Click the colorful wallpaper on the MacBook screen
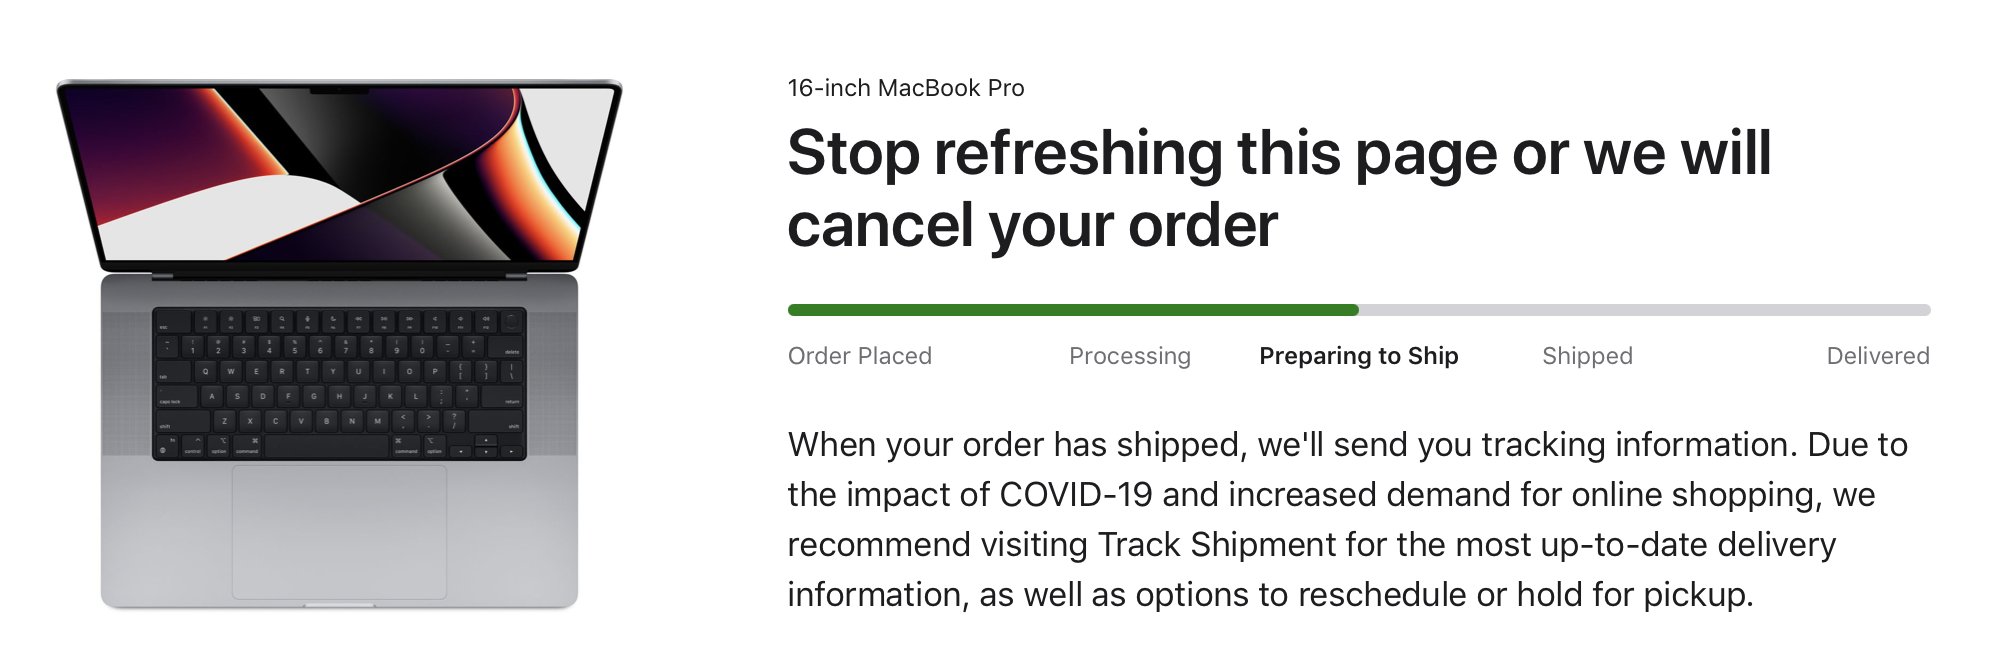The image size is (1990, 670). 339,175
